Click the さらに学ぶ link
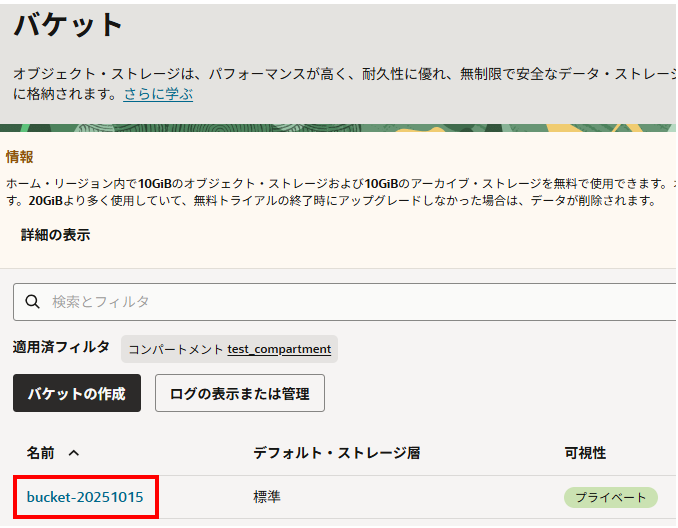The height and width of the screenshot is (528, 678). point(158,94)
